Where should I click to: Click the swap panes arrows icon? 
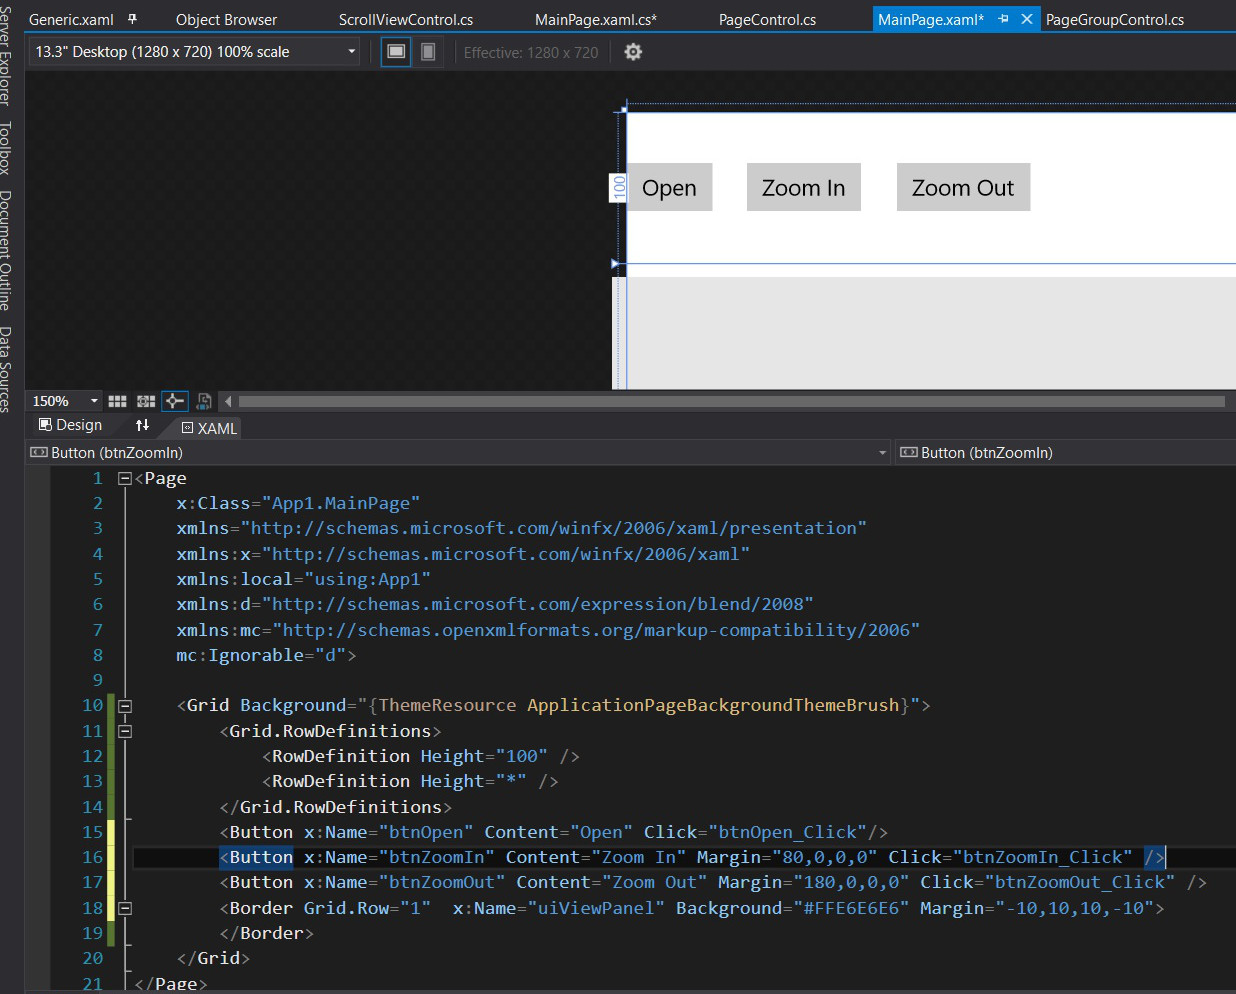142,425
